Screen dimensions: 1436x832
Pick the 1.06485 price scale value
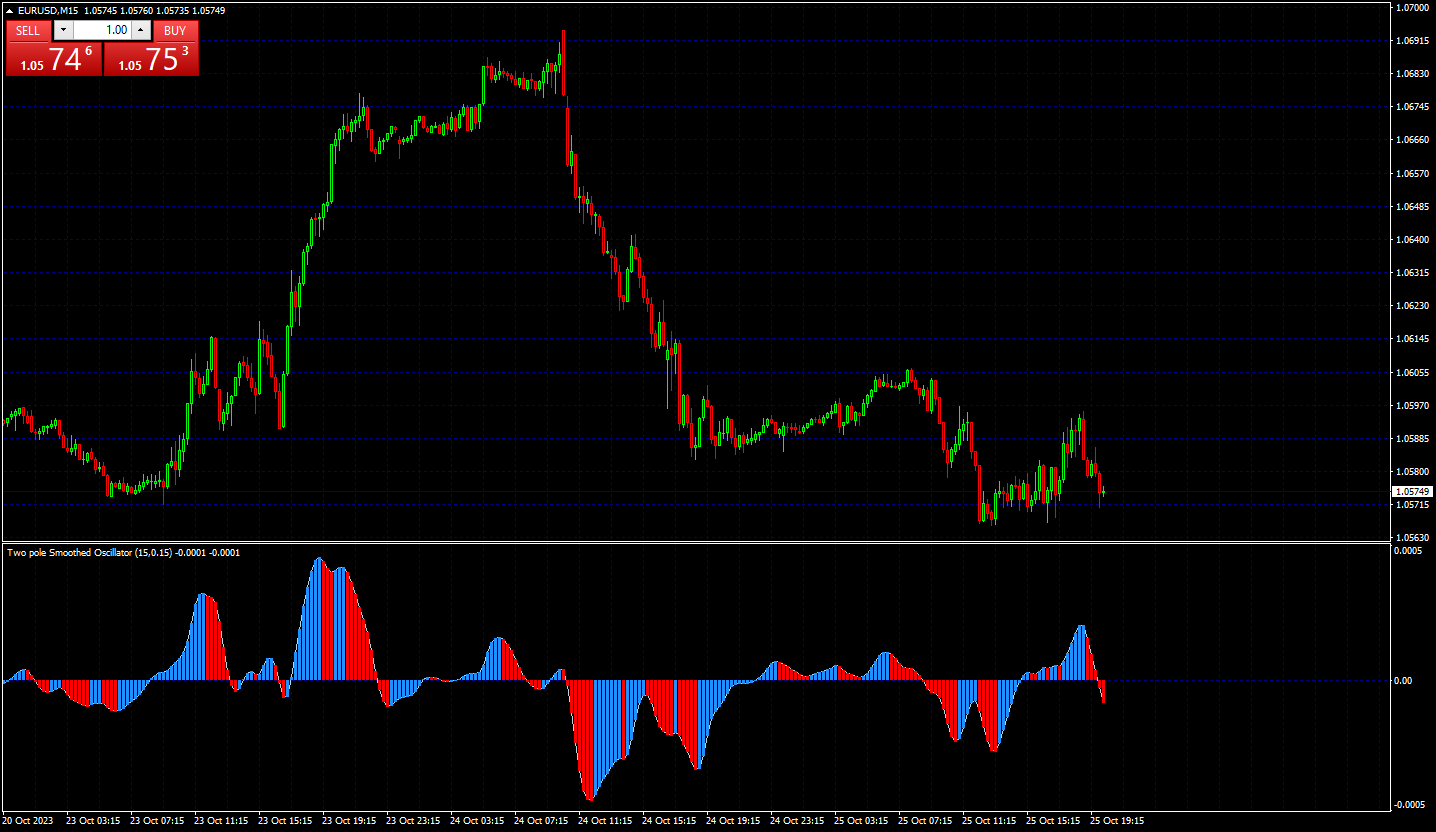[1411, 207]
